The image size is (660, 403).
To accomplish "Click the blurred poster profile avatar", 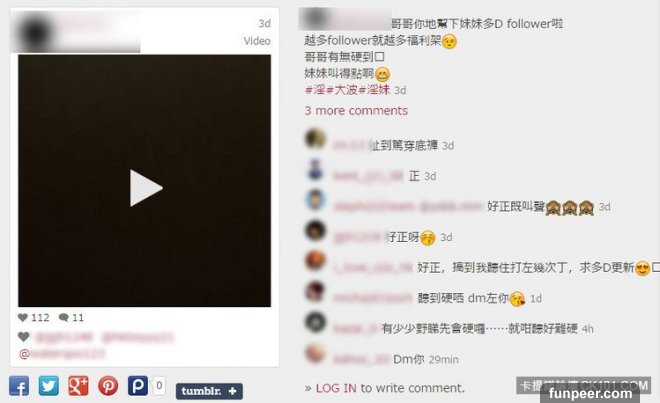I will click(35, 33).
